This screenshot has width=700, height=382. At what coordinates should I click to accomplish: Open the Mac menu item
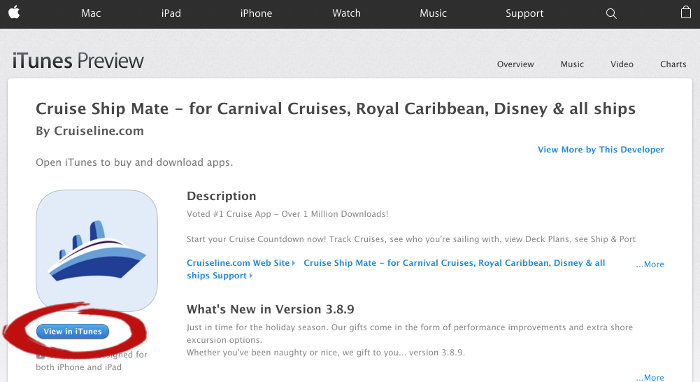point(91,13)
